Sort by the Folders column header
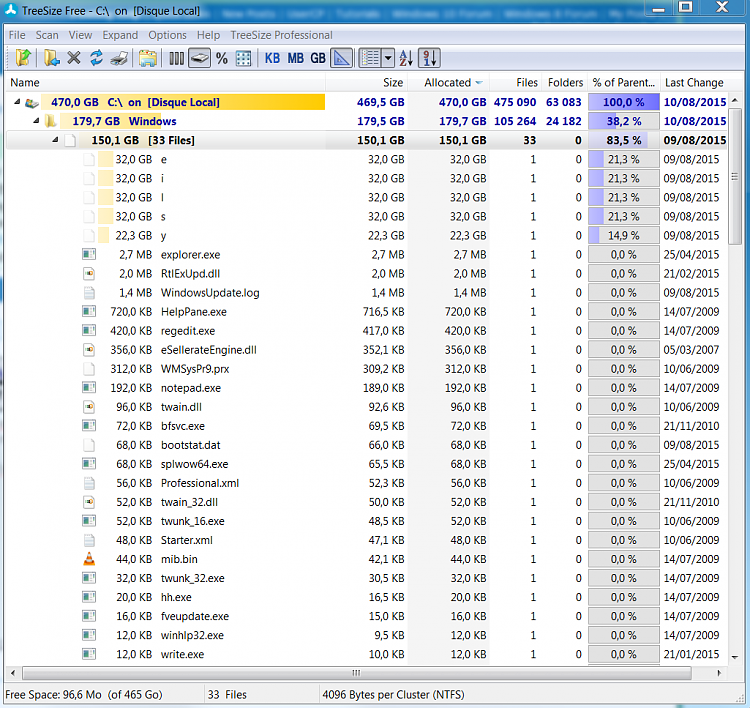 (x=565, y=82)
